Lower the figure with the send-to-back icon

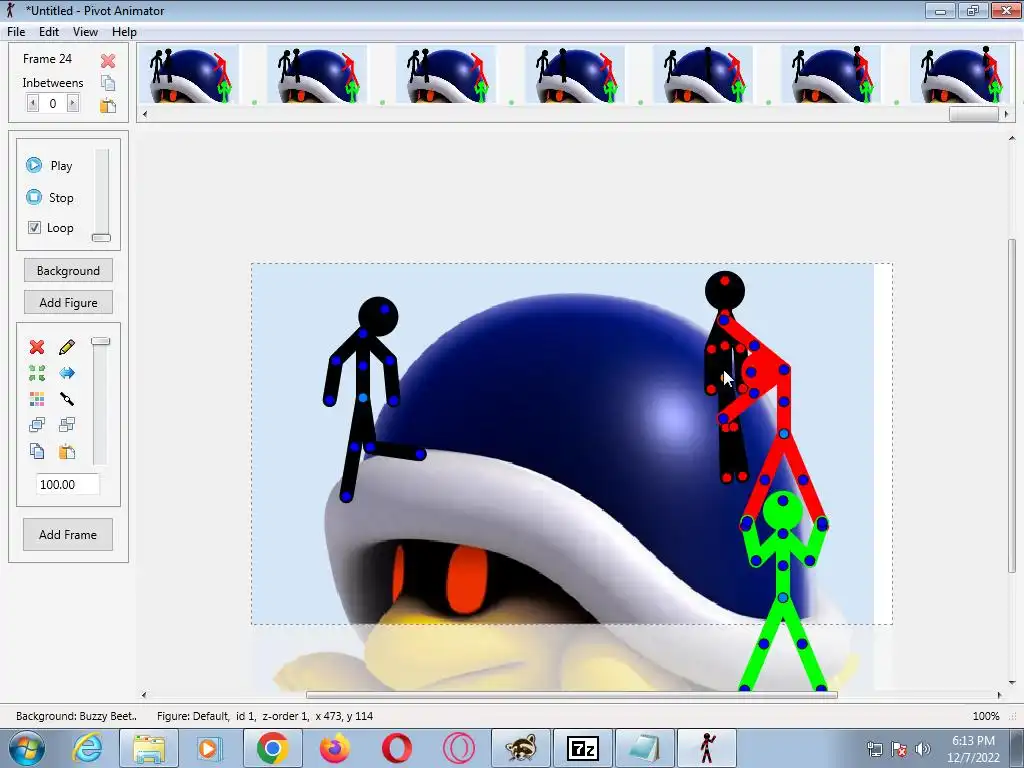click(x=67, y=424)
